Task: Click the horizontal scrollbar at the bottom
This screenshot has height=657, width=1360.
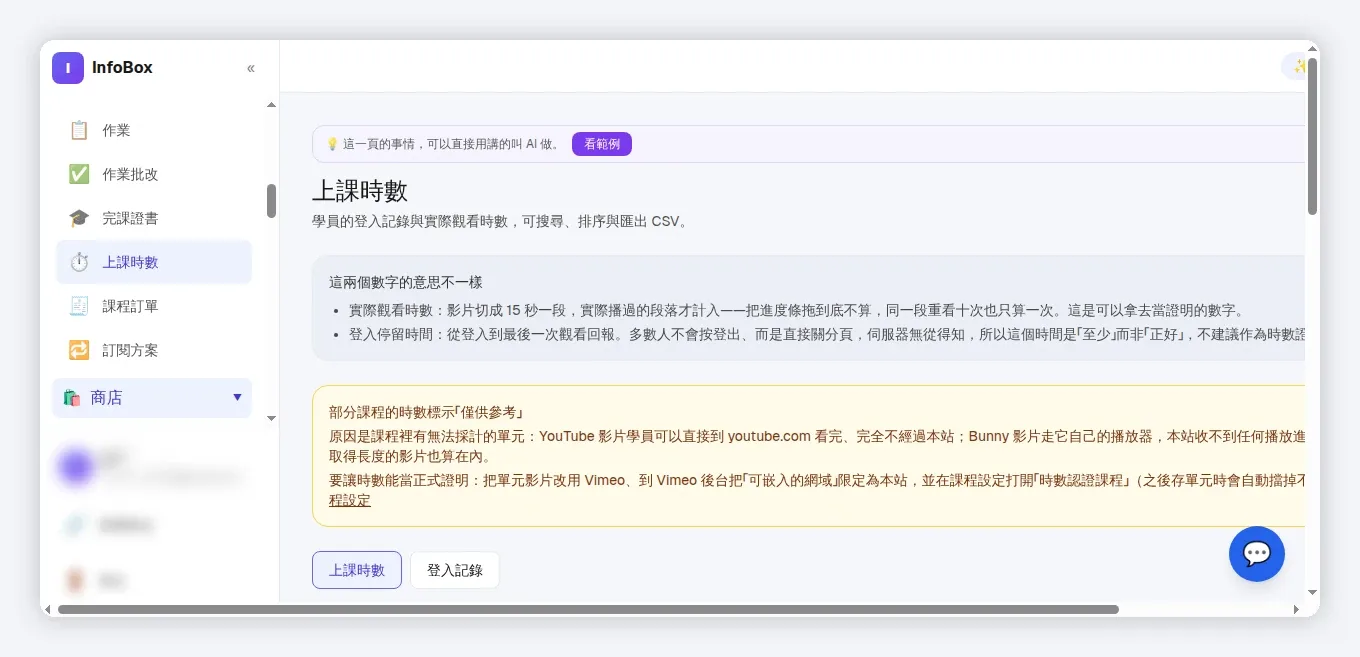Action: coord(588,609)
